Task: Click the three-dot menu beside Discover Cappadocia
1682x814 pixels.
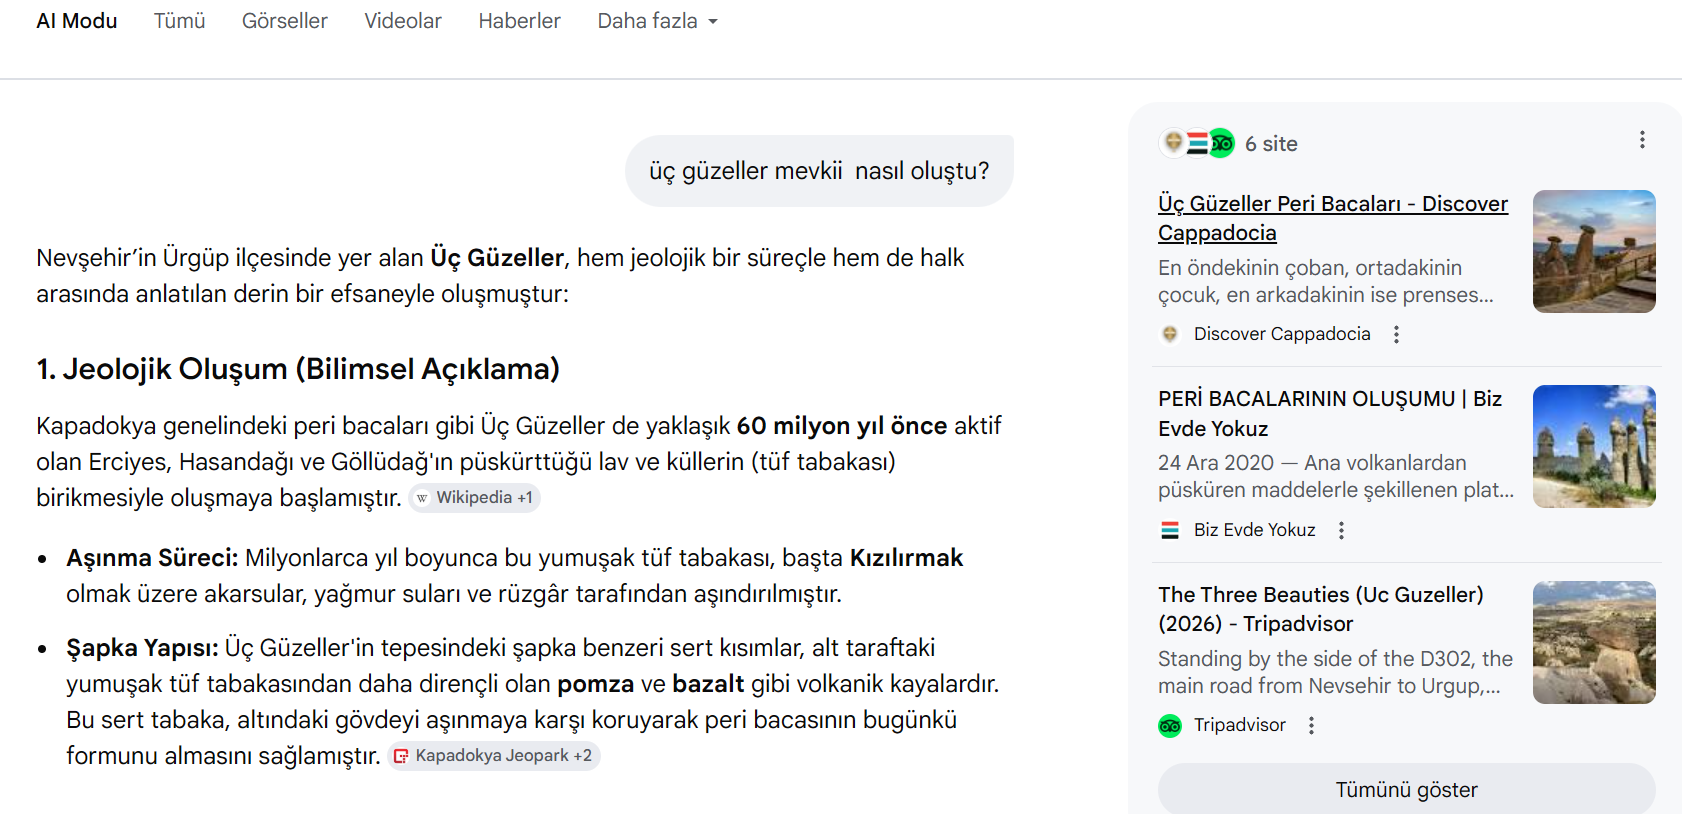Action: (1396, 334)
